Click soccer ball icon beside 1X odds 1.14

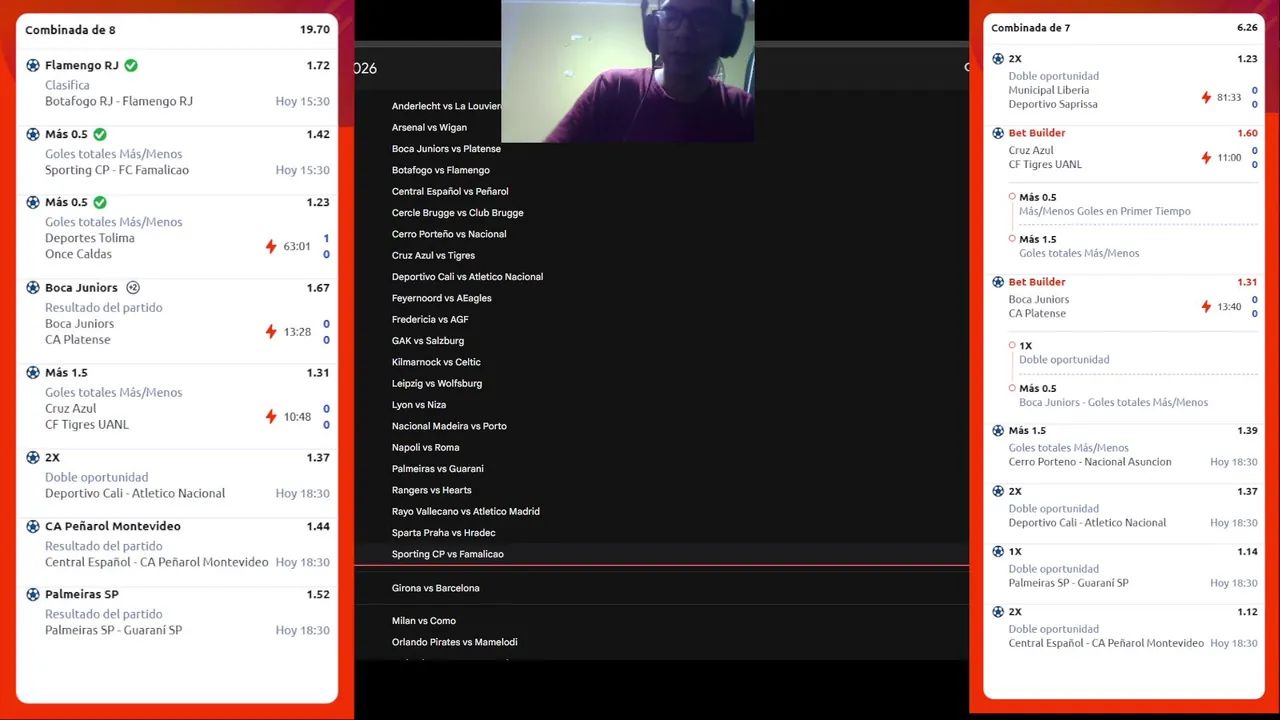point(998,551)
